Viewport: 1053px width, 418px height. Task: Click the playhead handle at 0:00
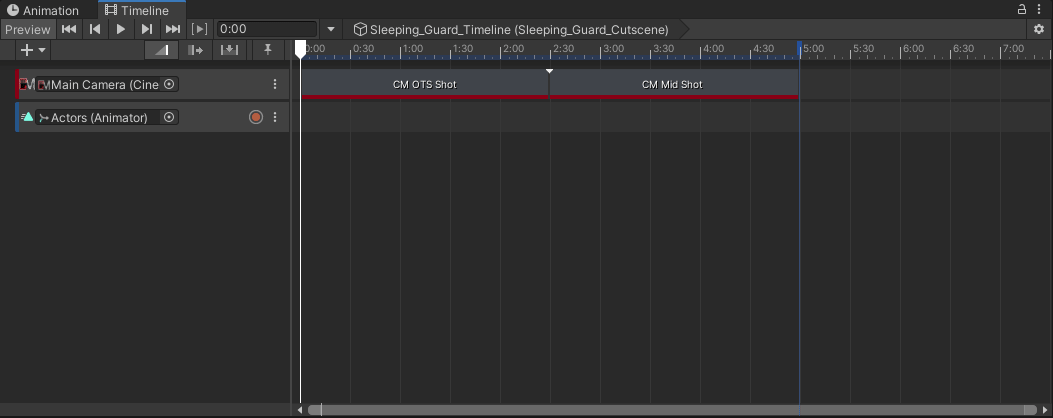(x=300, y=48)
